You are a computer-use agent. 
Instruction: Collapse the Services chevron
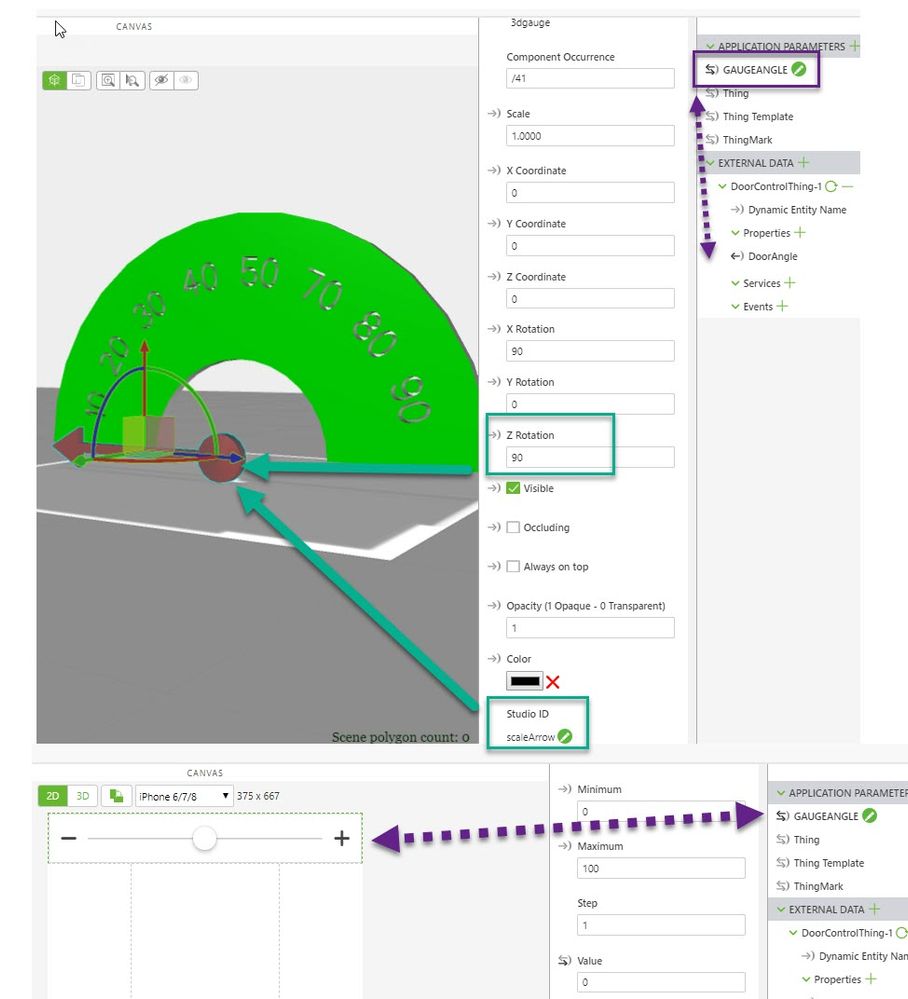coord(735,282)
